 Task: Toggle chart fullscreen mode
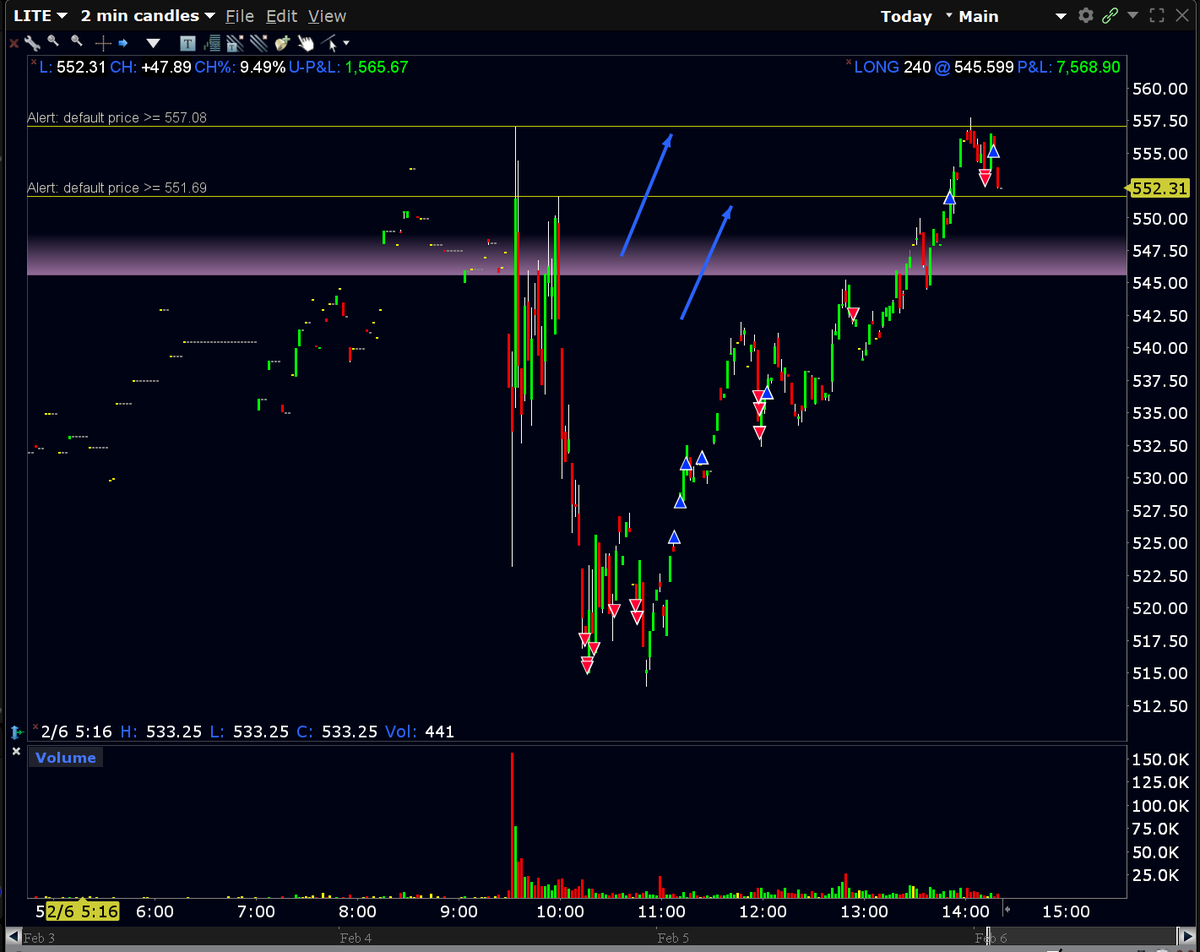coord(1157,16)
